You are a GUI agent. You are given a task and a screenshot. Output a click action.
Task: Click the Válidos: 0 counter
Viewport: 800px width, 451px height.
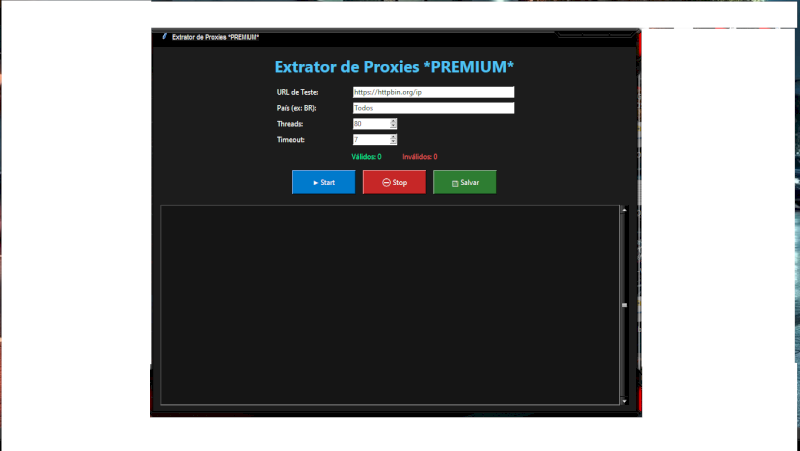click(366, 157)
